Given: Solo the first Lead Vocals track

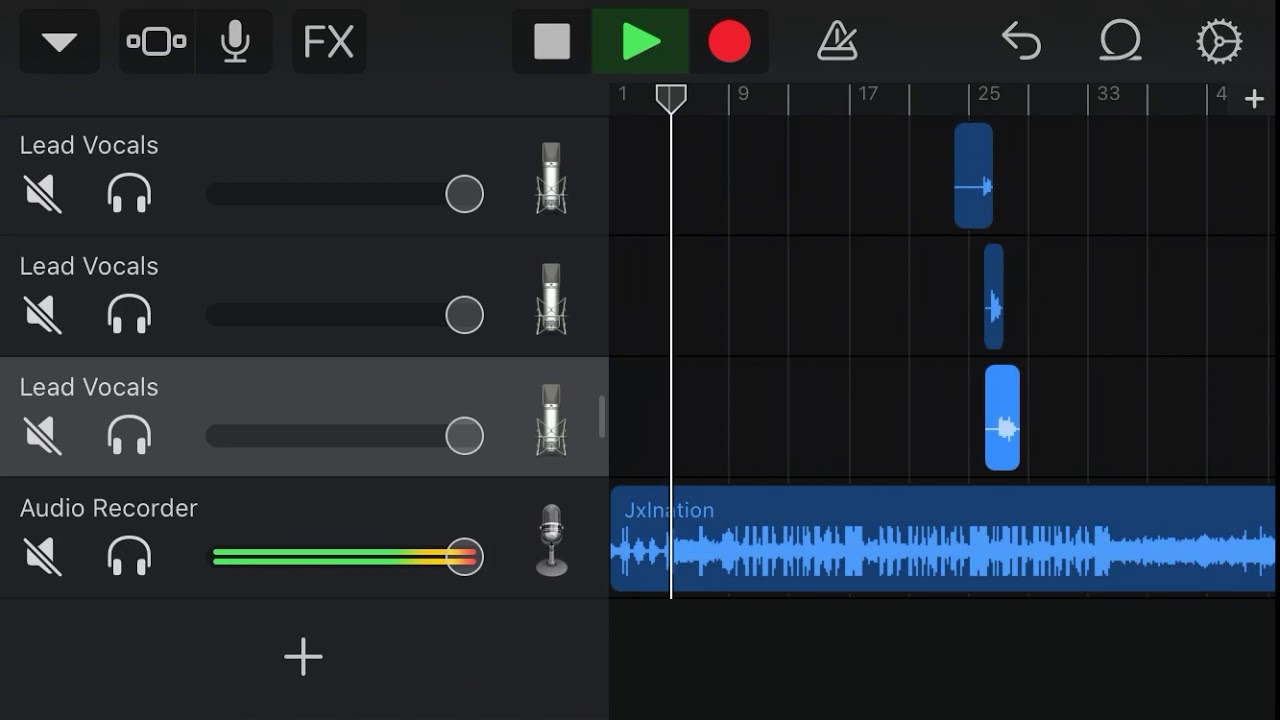Looking at the screenshot, I should click(x=129, y=193).
